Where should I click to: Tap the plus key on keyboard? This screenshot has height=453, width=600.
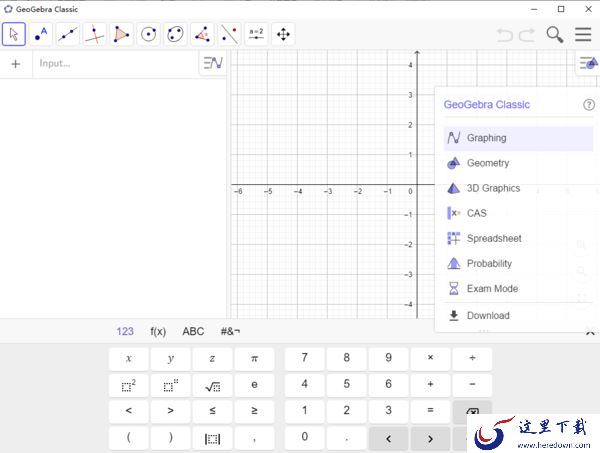click(430, 385)
